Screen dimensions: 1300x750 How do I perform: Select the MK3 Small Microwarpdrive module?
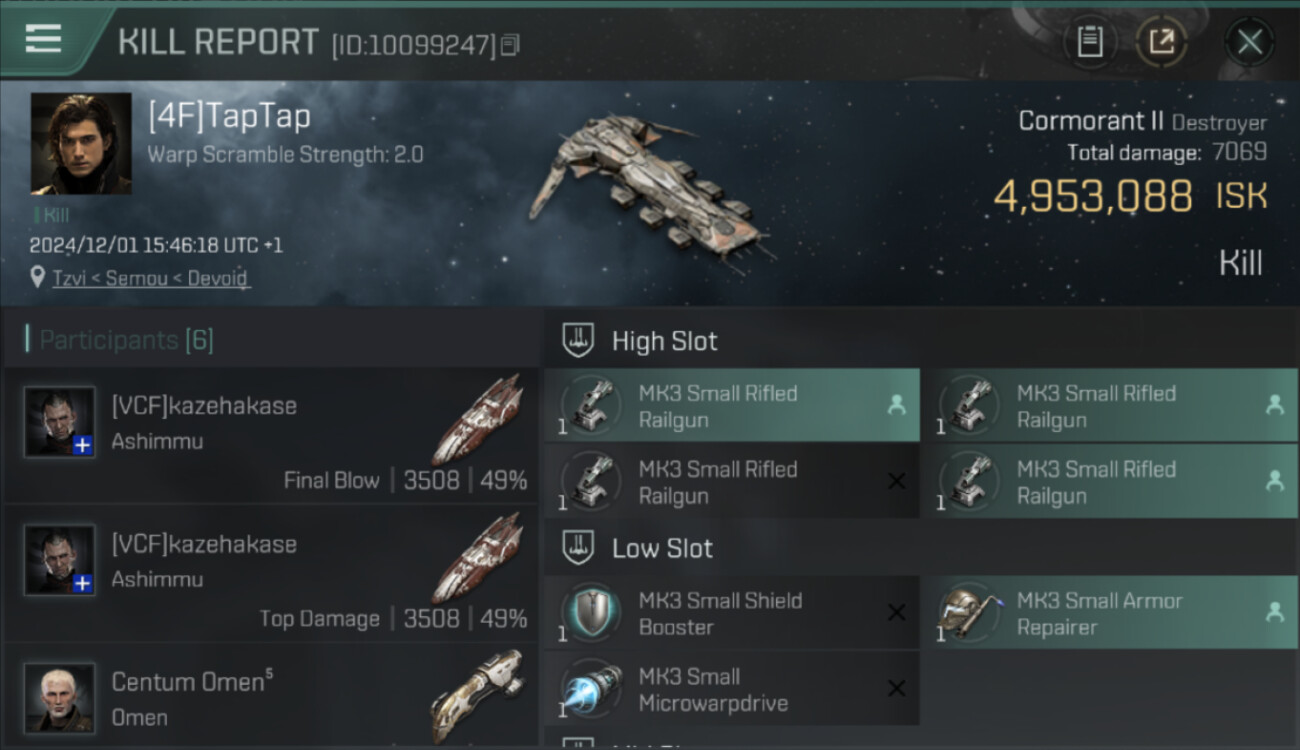pos(732,689)
